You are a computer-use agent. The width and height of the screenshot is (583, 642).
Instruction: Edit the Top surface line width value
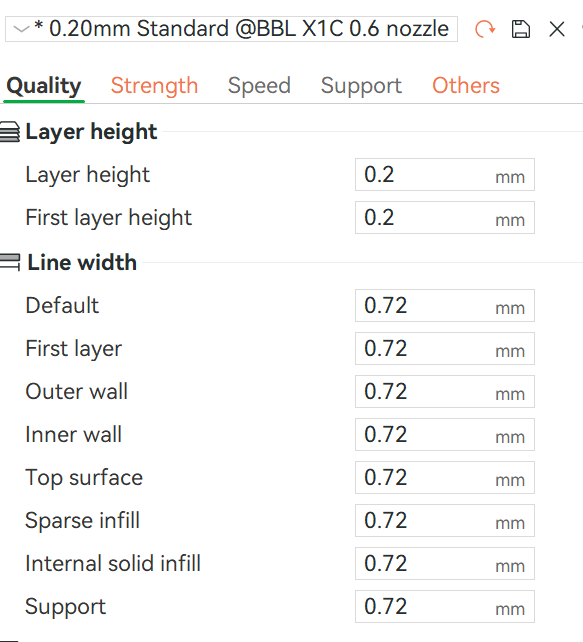[445, 477]
